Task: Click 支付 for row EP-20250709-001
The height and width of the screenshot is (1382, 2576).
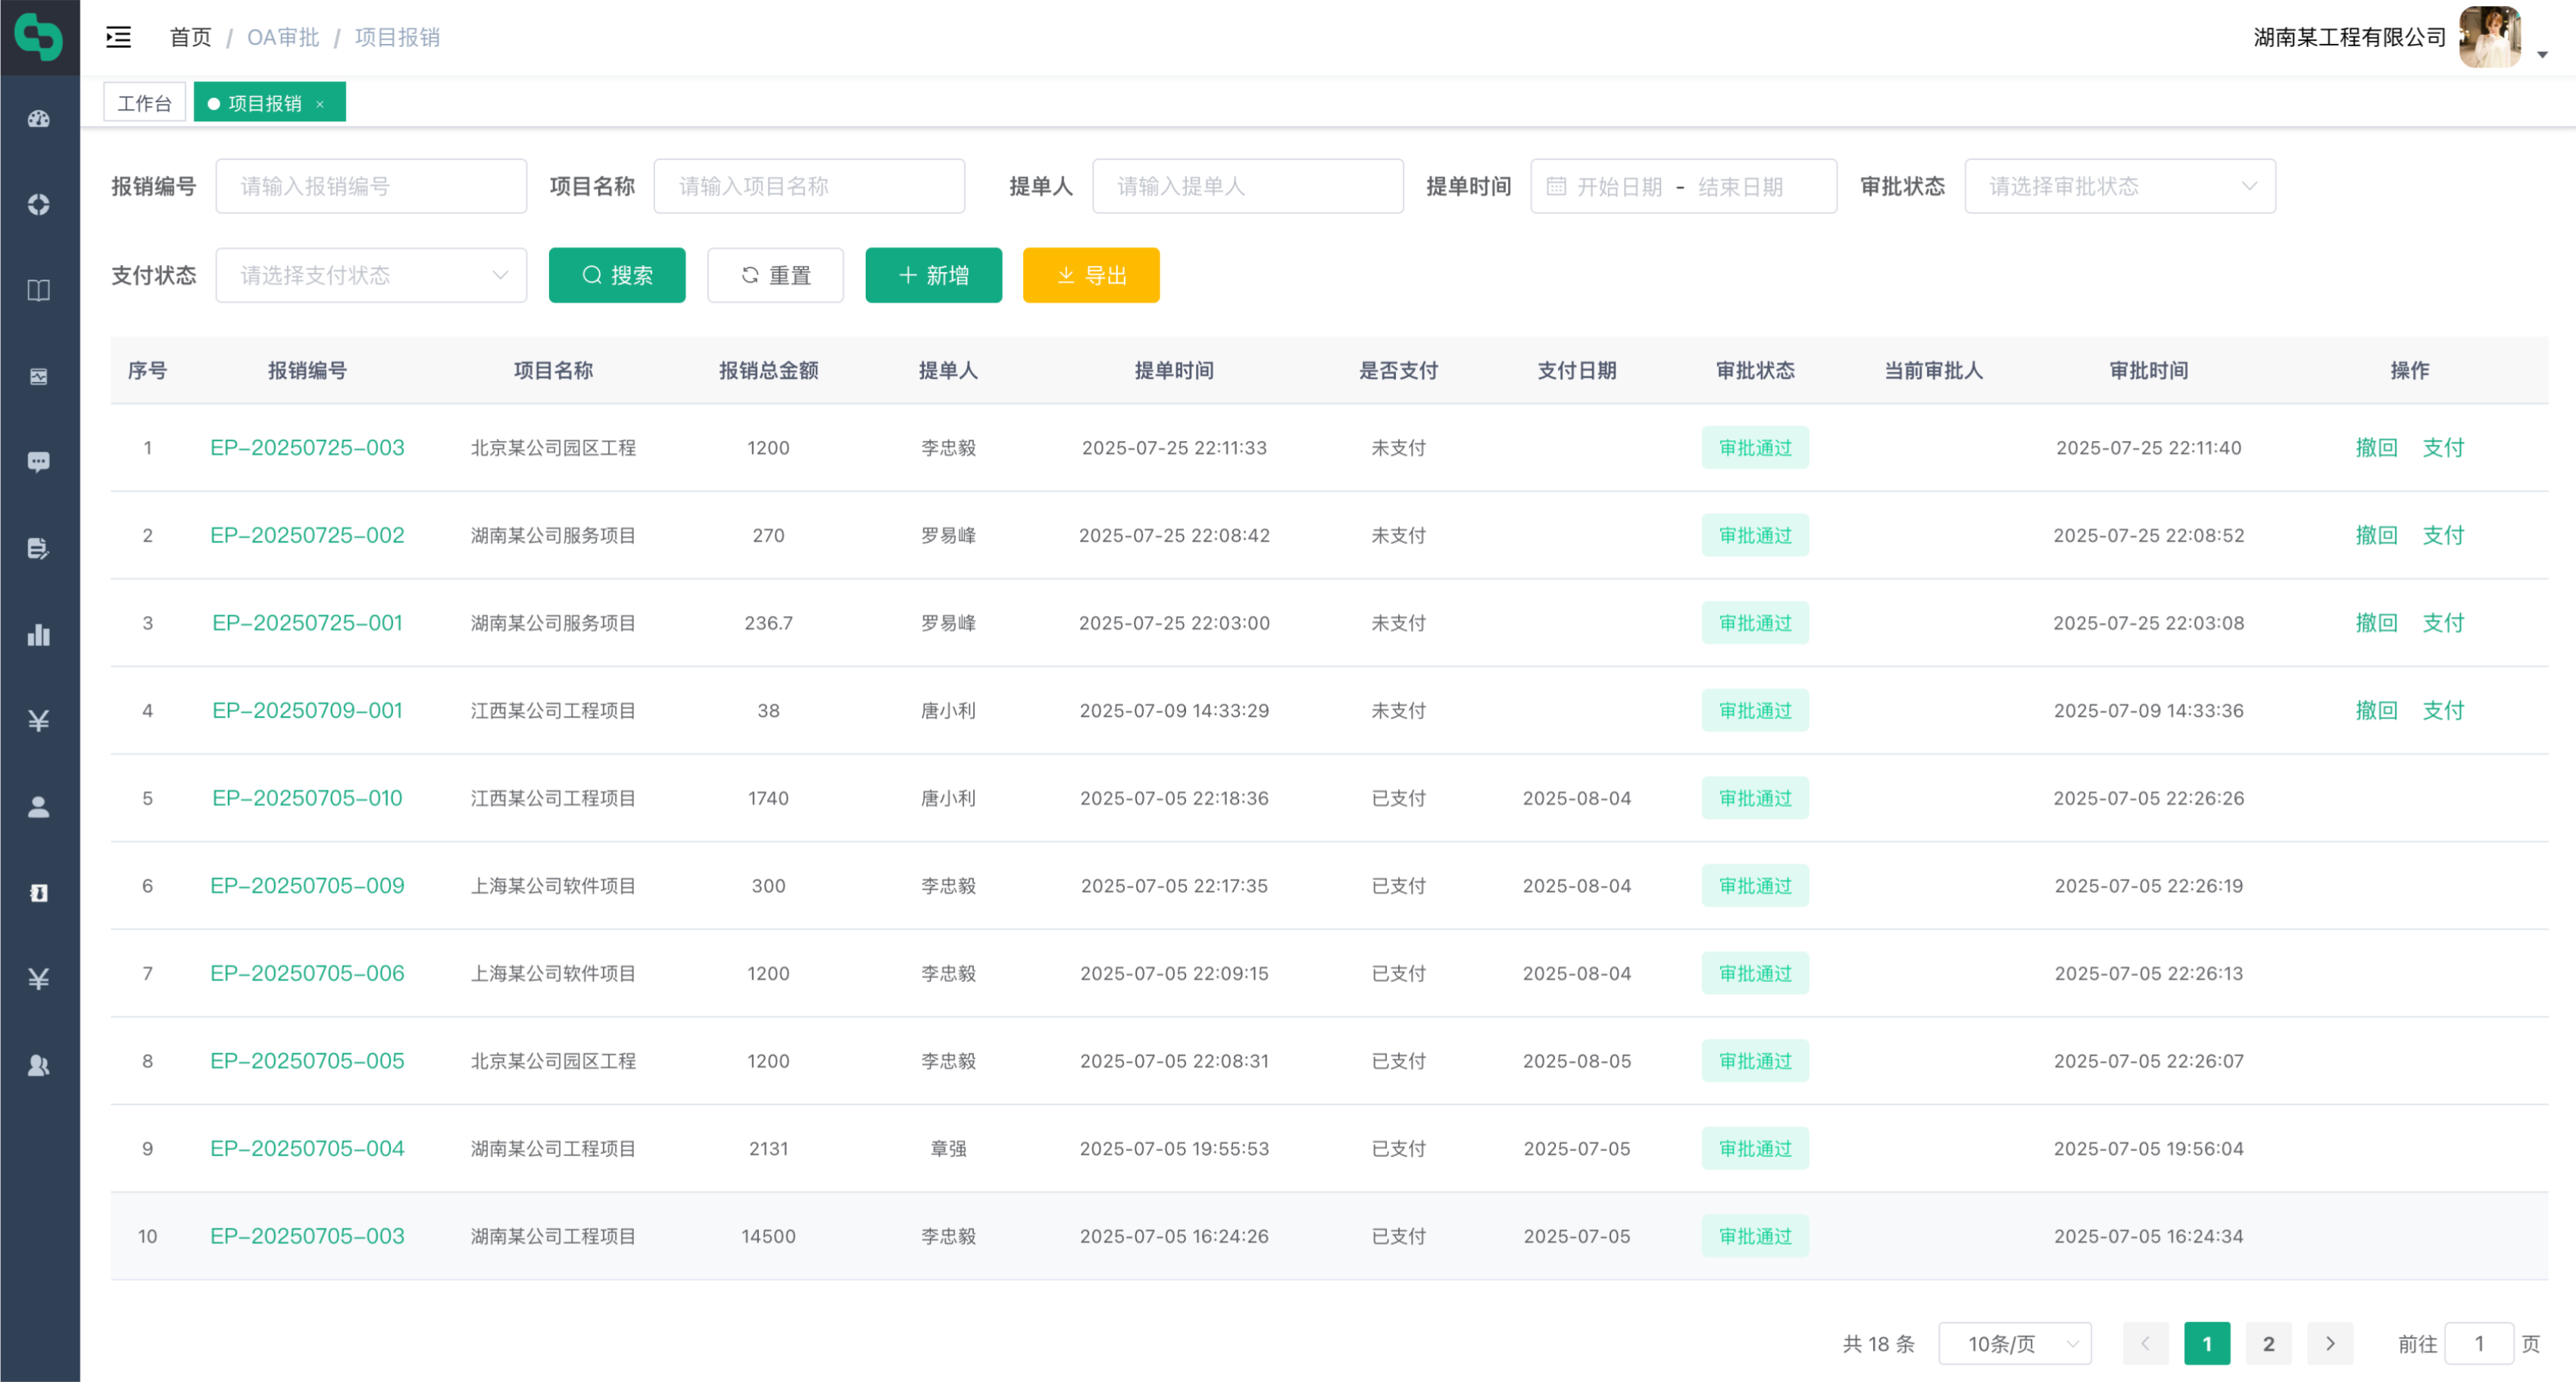Action: click(x=2442, y=710)
